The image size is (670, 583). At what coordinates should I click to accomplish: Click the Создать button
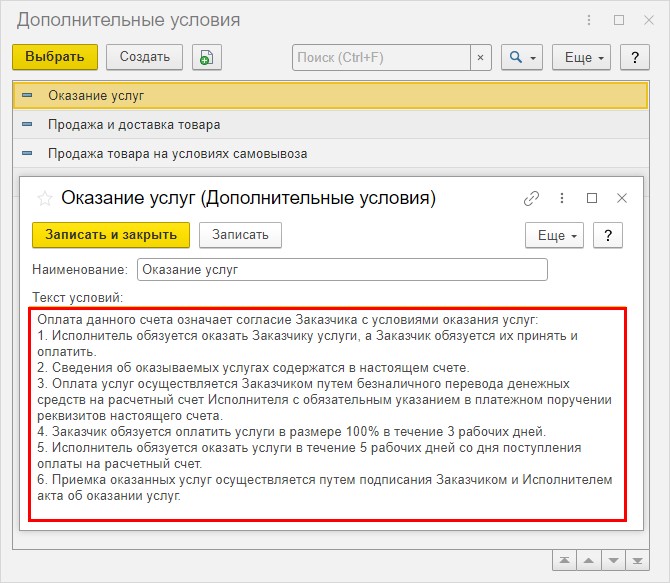144,57
